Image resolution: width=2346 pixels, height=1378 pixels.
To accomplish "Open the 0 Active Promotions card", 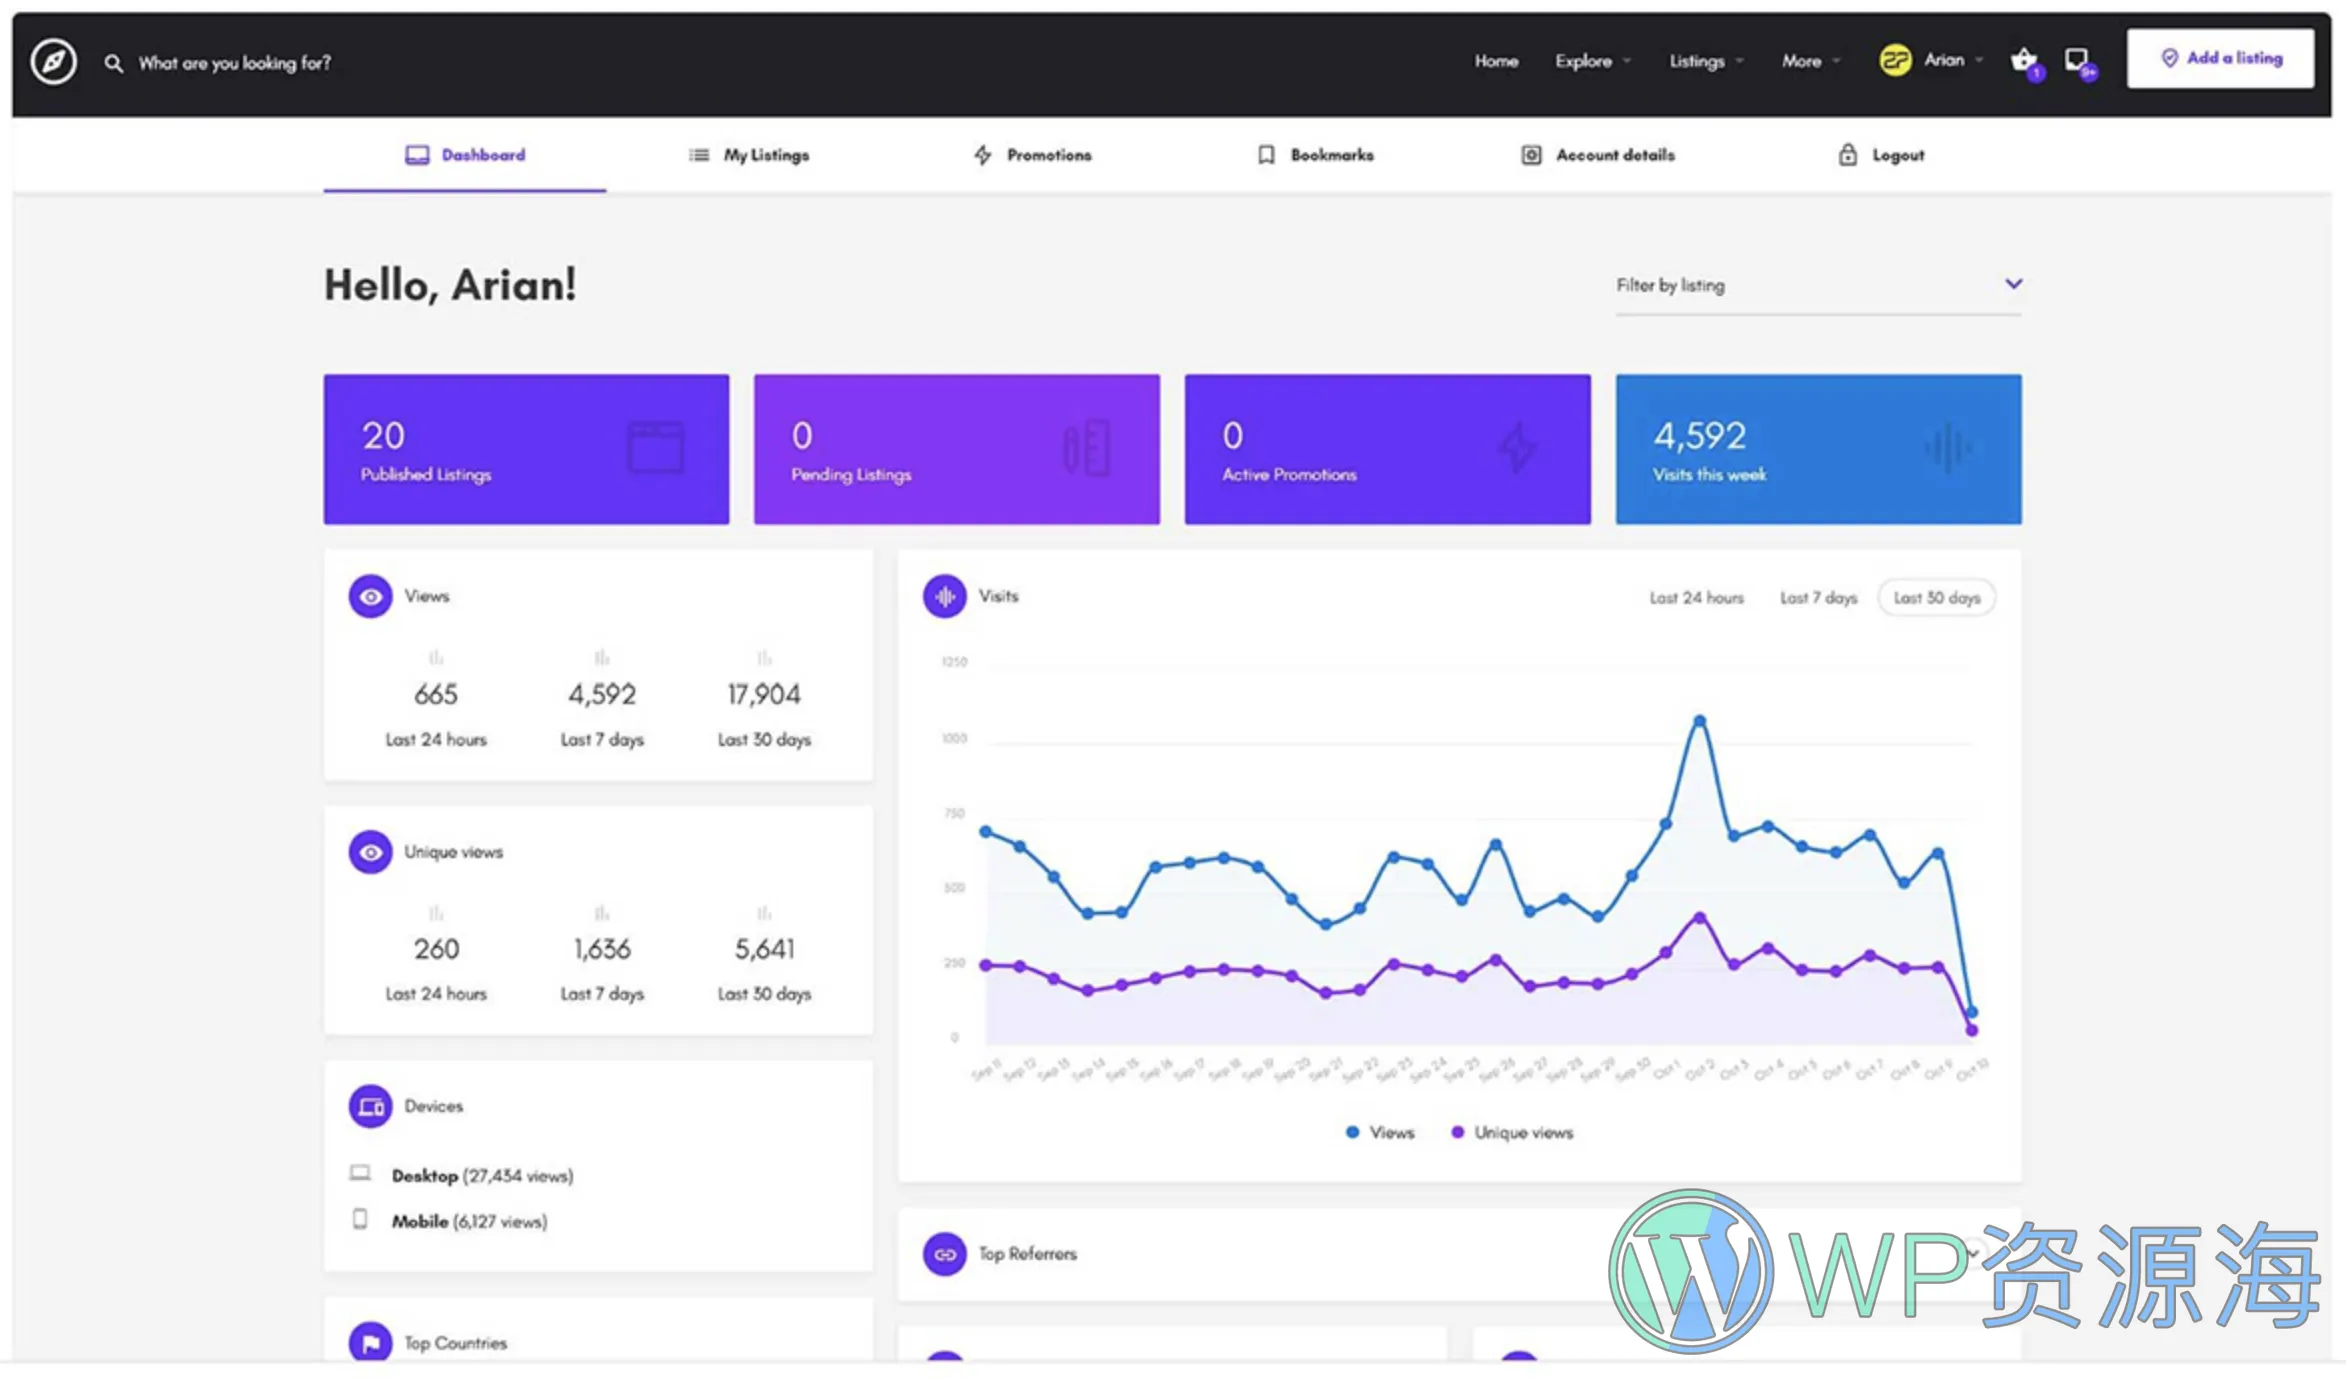I will [x=1388, y=449].
